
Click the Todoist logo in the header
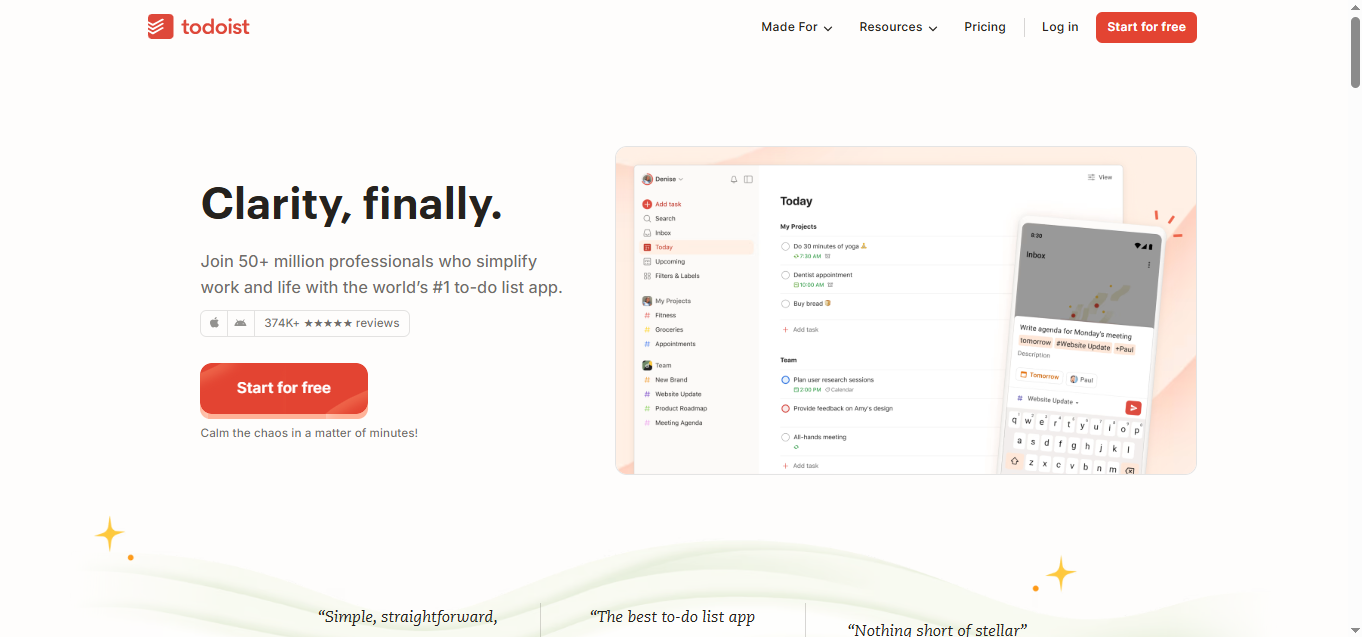pyautogui.click(x=198, y=27)
